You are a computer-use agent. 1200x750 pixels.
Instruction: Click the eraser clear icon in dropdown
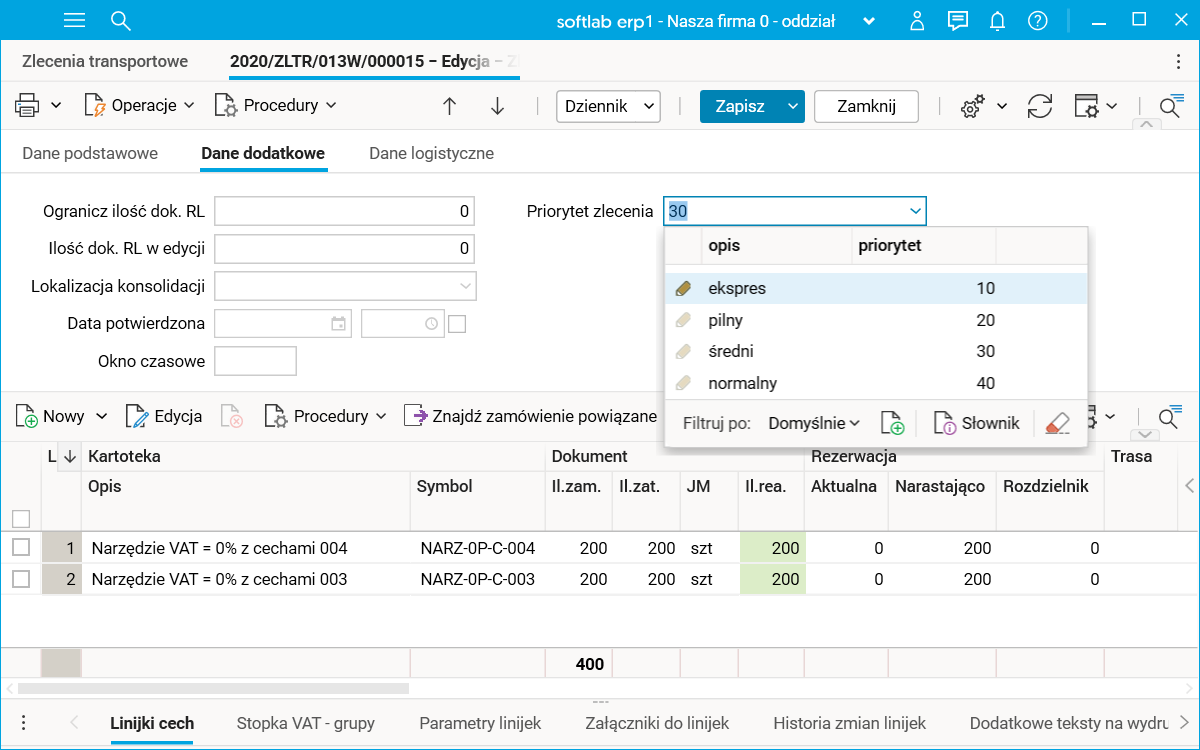(x=1057, y=423)
